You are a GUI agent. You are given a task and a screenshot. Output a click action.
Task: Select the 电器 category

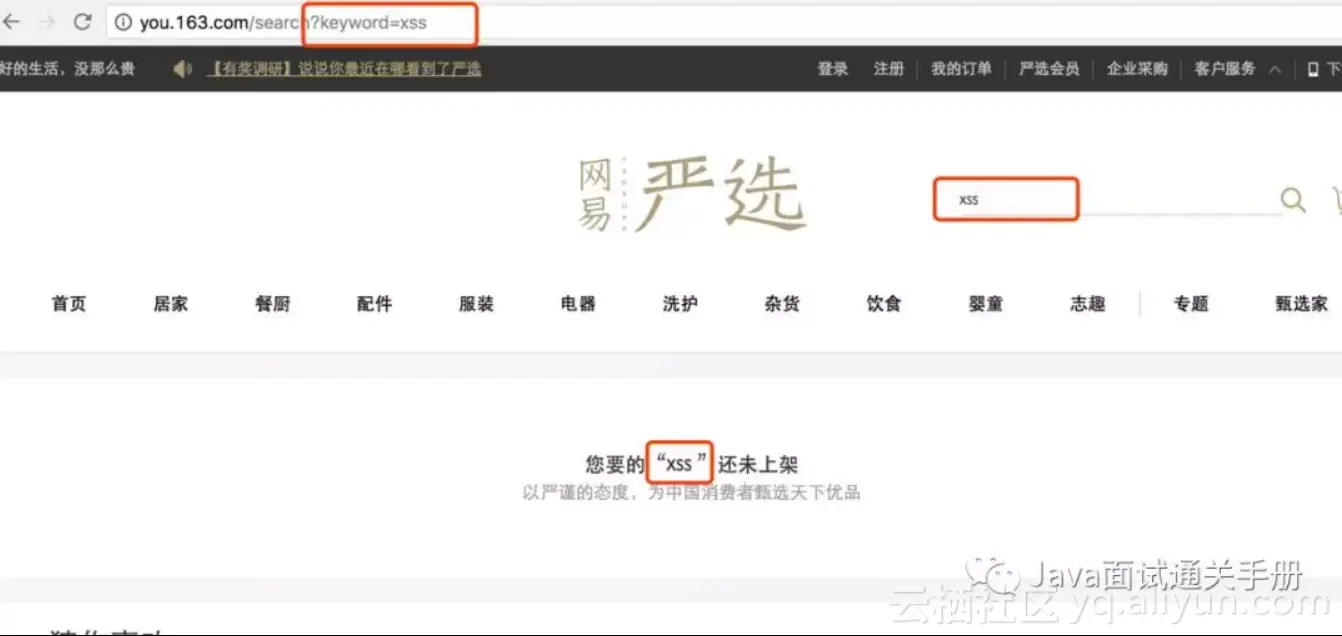(x=578, y=304)
